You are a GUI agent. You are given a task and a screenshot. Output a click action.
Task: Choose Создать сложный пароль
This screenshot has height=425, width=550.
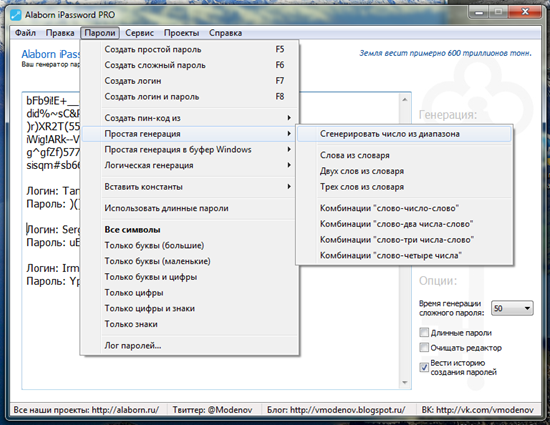(x=190, y=65)
